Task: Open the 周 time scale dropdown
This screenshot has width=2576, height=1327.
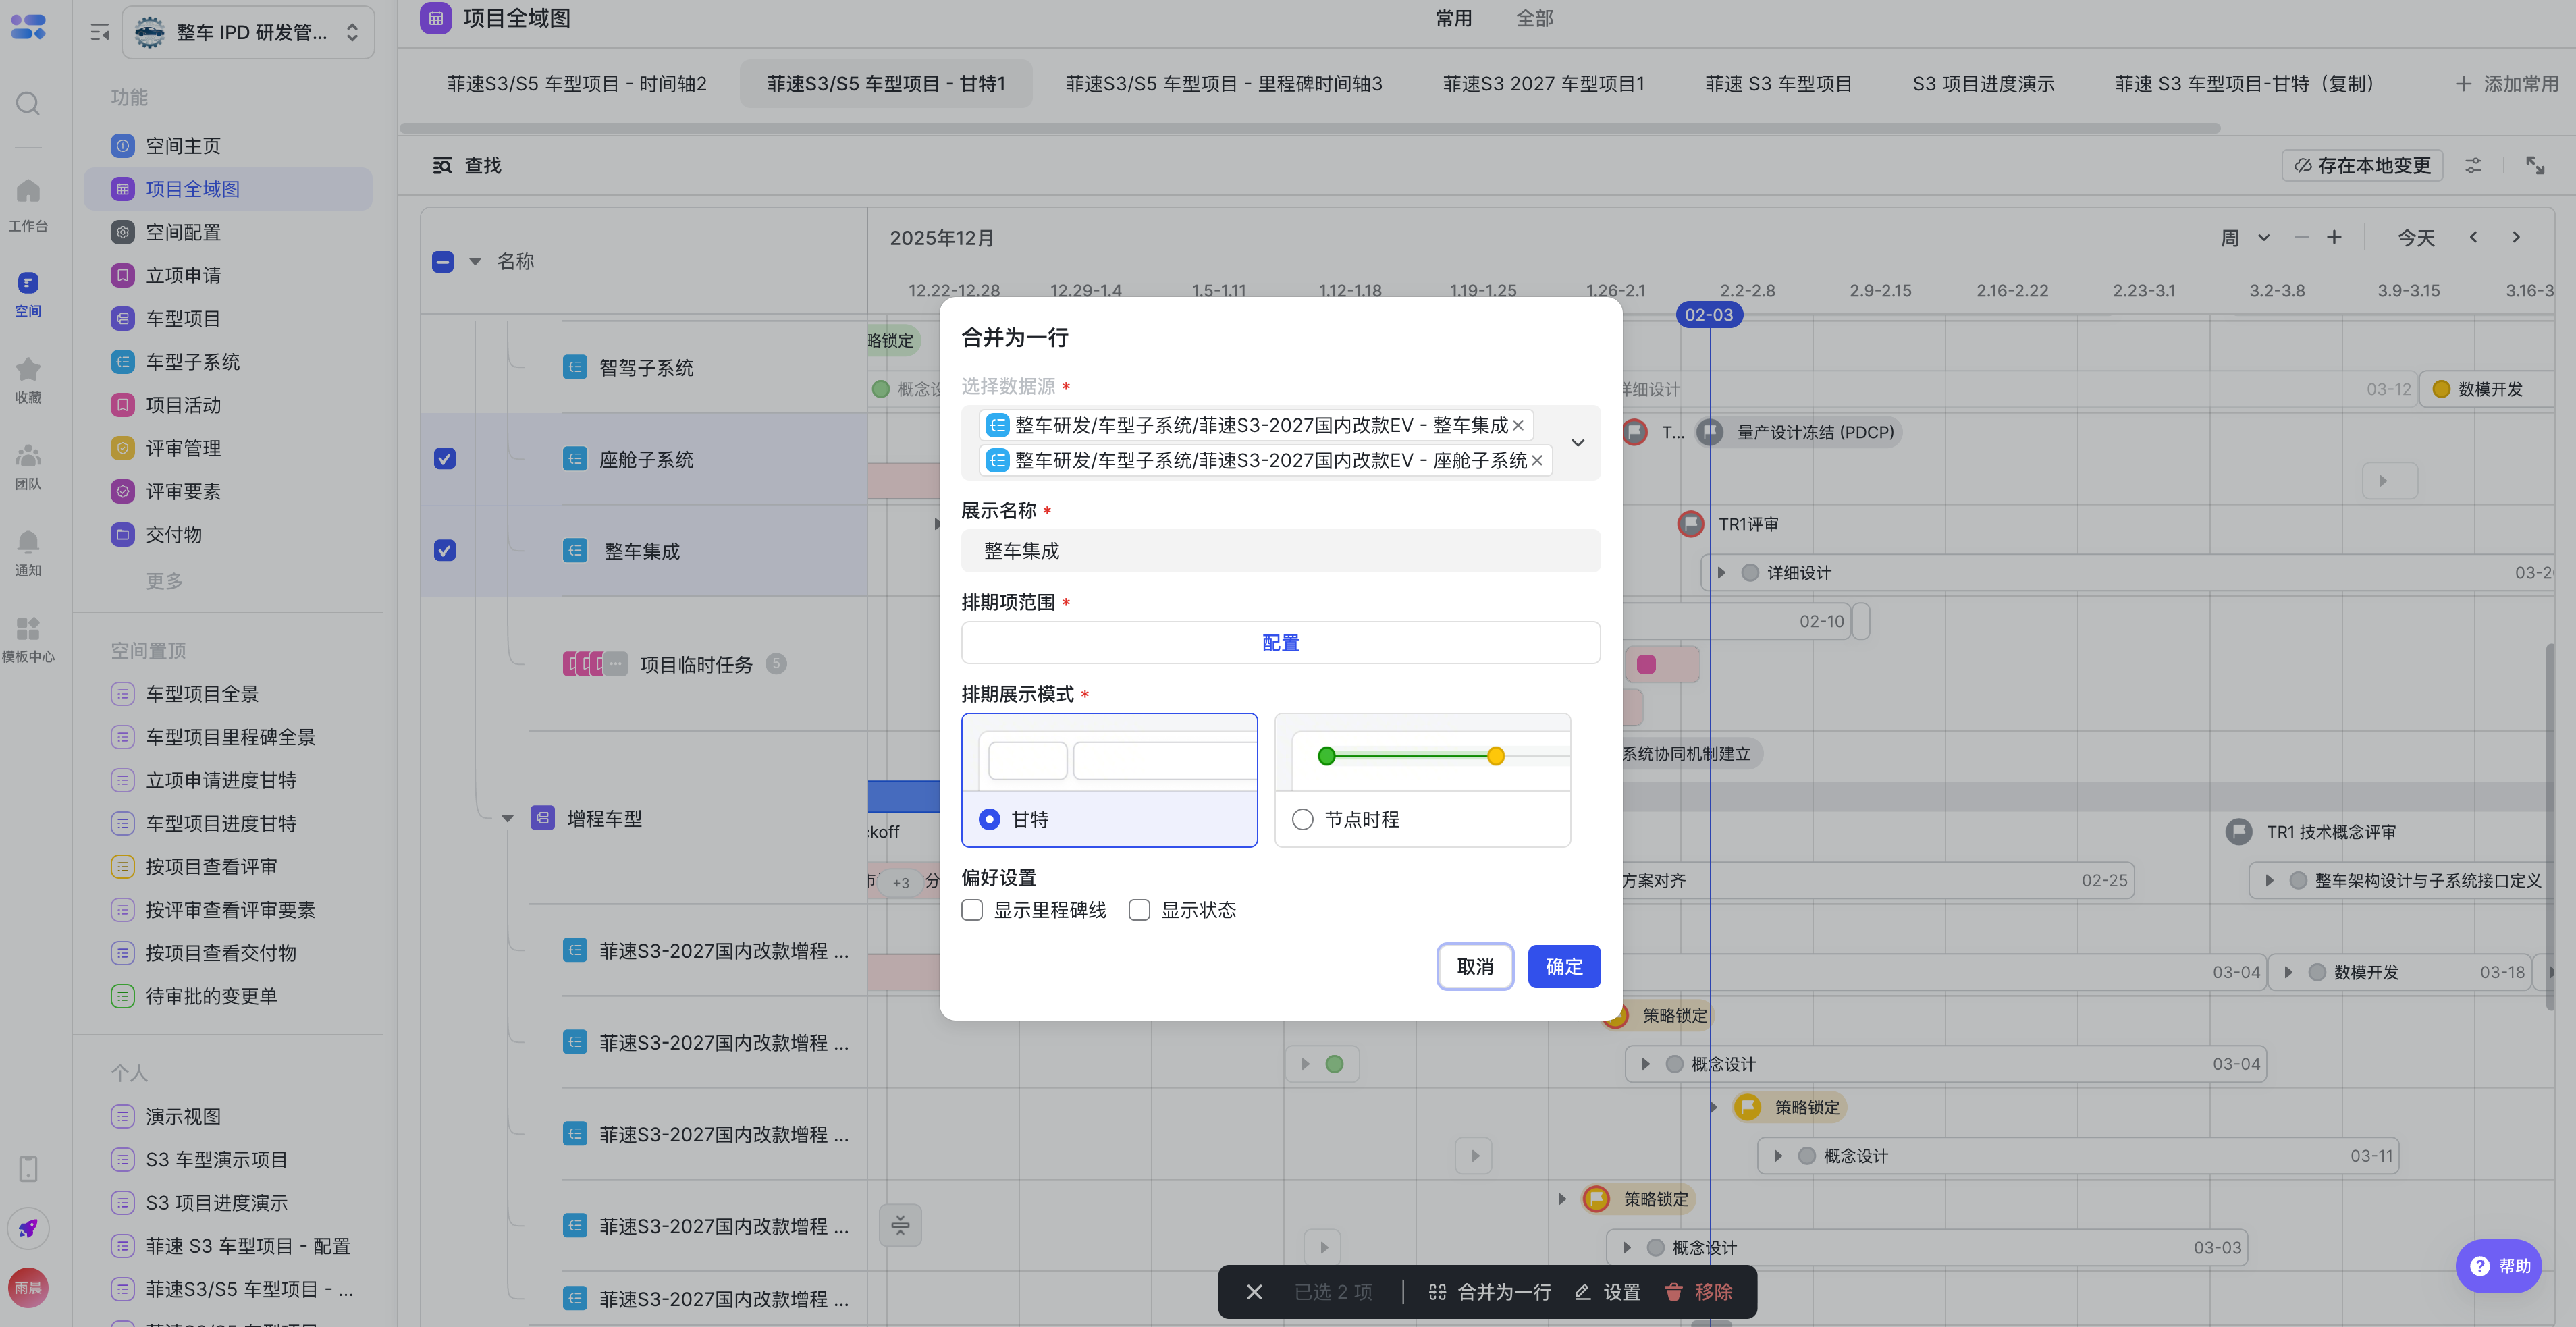Action: pyautogui.click(x=2245, y=237)
